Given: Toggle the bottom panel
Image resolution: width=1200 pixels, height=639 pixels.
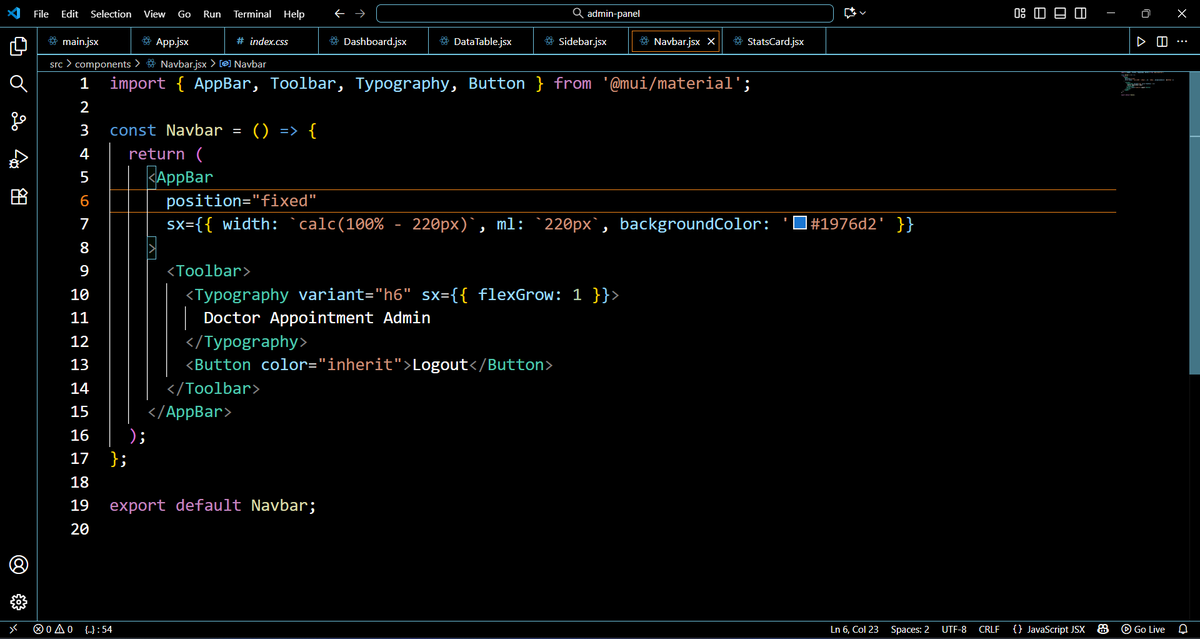Looking at the screenshot, I should (x=1060, y=13).
